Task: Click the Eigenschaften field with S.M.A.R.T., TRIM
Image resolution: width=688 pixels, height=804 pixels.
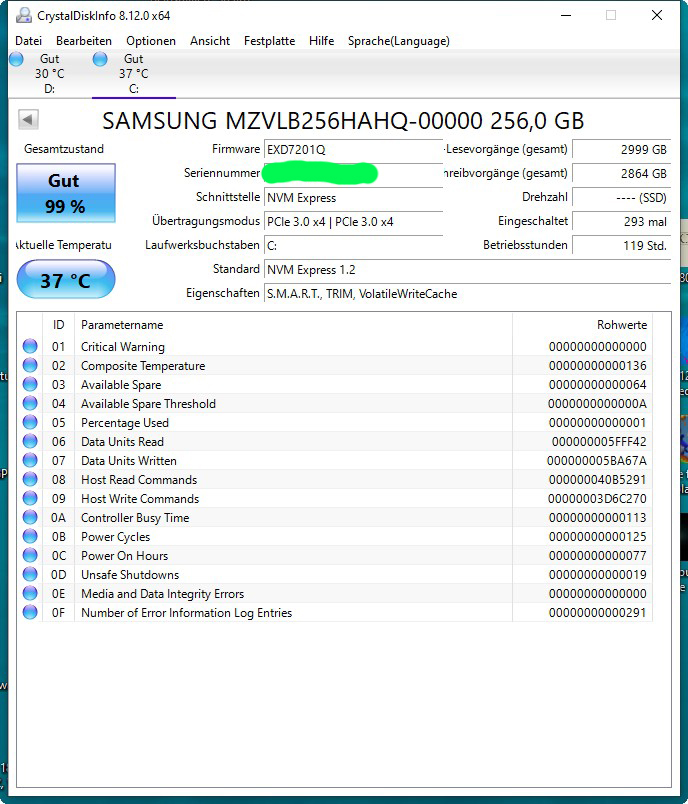Action: [467, 294]
